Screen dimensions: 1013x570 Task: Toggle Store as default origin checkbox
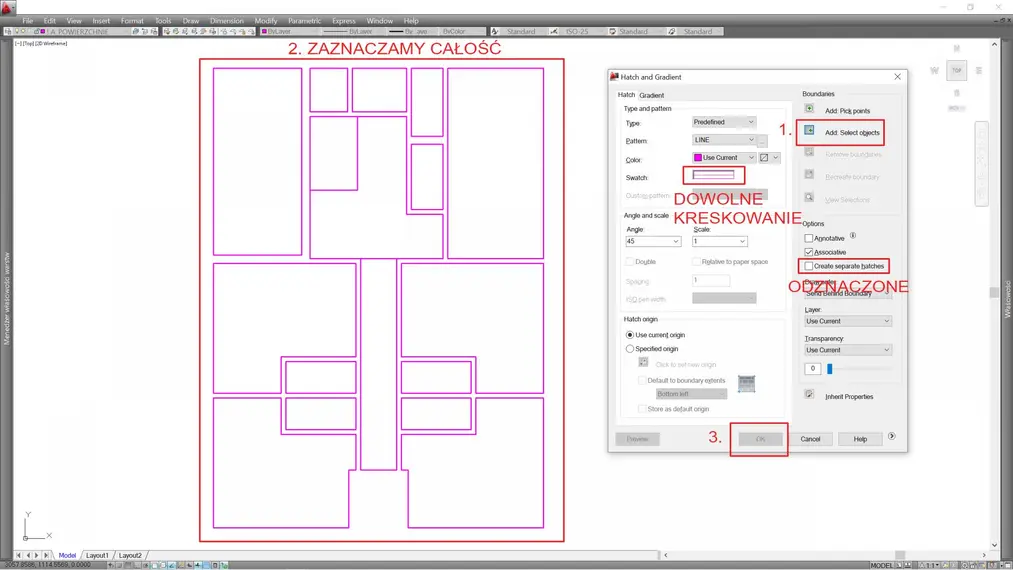pos(642,408)
